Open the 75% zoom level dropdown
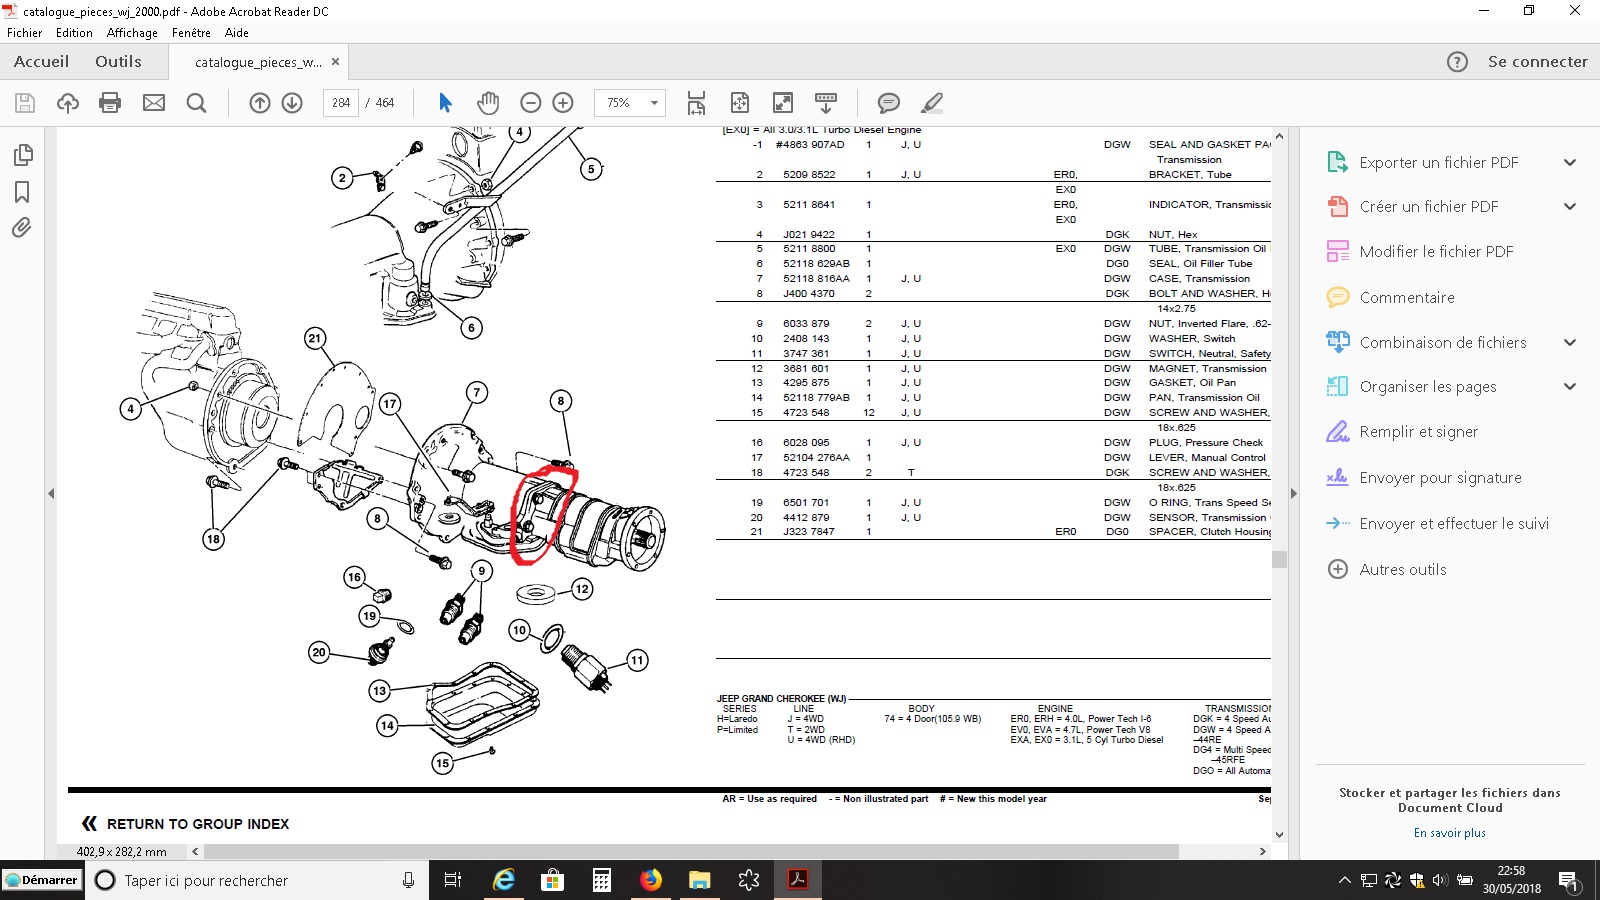 coord(655,103)
